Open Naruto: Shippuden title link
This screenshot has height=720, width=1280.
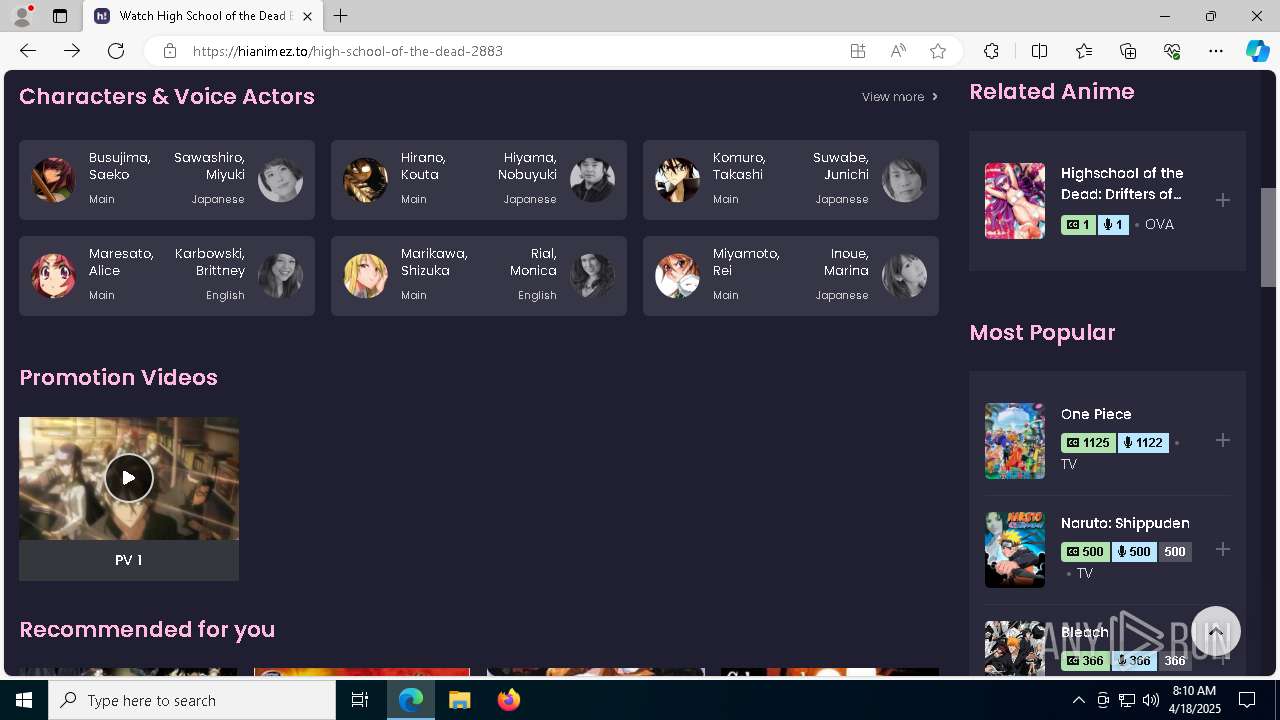pyautogui.click(x=1125, y=523)
